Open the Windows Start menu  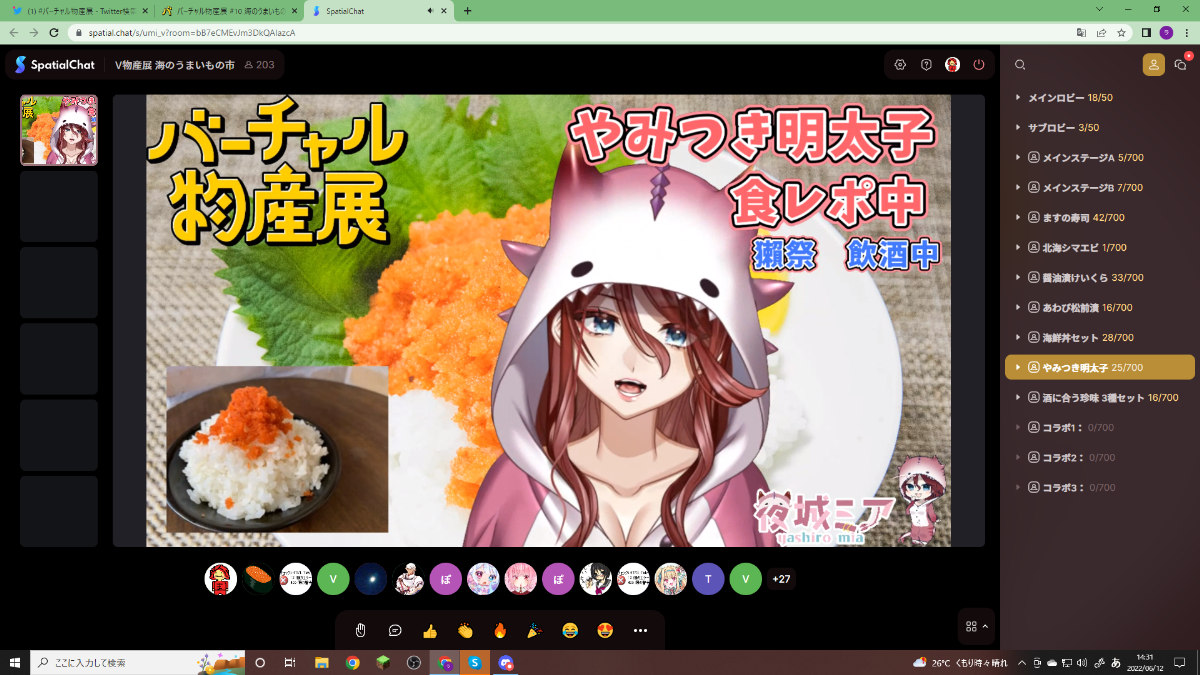tap(15, 662)
